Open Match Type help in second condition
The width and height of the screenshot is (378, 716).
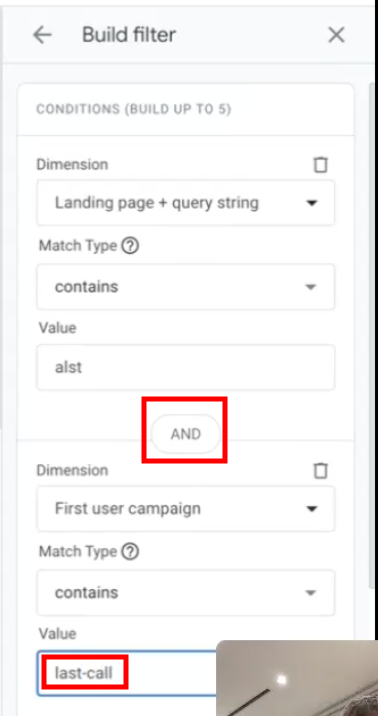coord(130,552)
